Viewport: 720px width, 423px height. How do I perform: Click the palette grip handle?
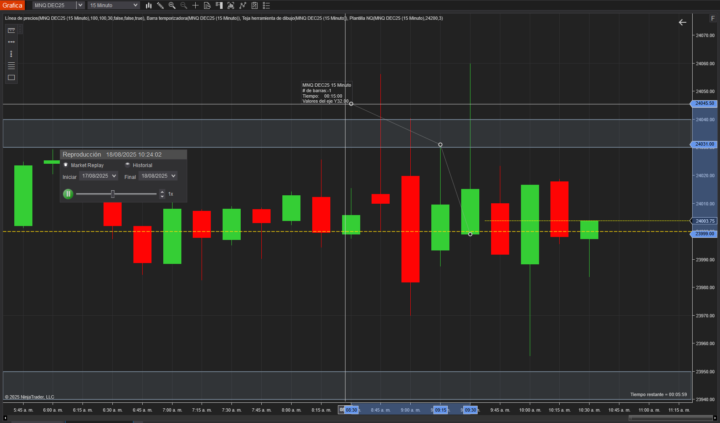[20, 30]
